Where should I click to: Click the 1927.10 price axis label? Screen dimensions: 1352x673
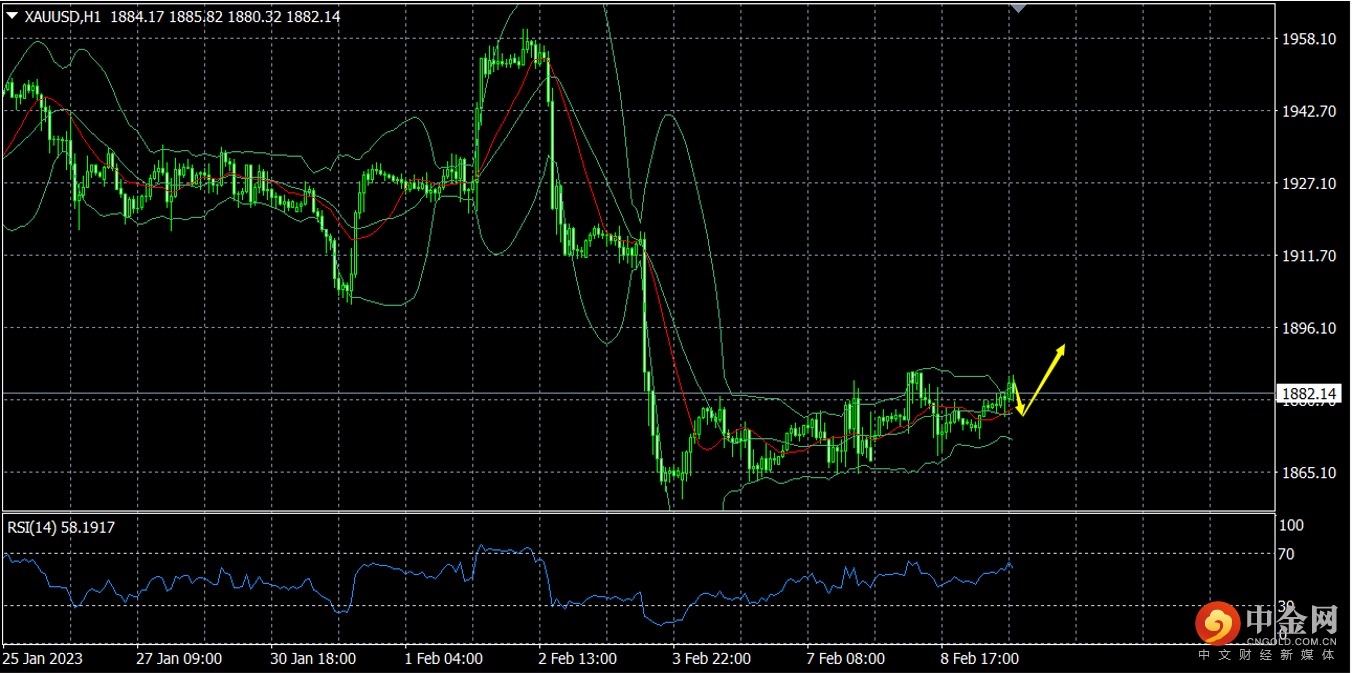[1309, 183]
